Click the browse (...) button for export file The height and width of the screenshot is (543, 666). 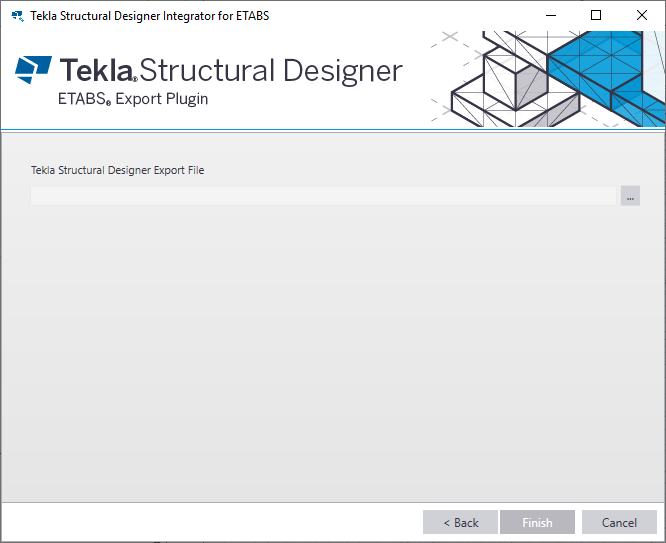pos(630,196)
